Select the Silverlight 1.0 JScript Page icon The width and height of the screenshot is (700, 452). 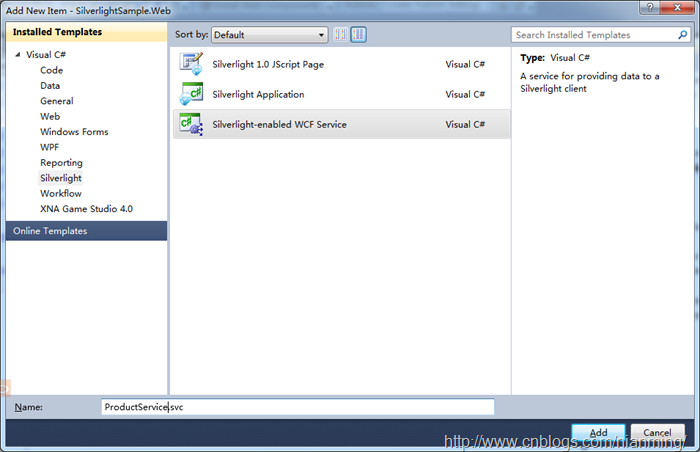191,64
